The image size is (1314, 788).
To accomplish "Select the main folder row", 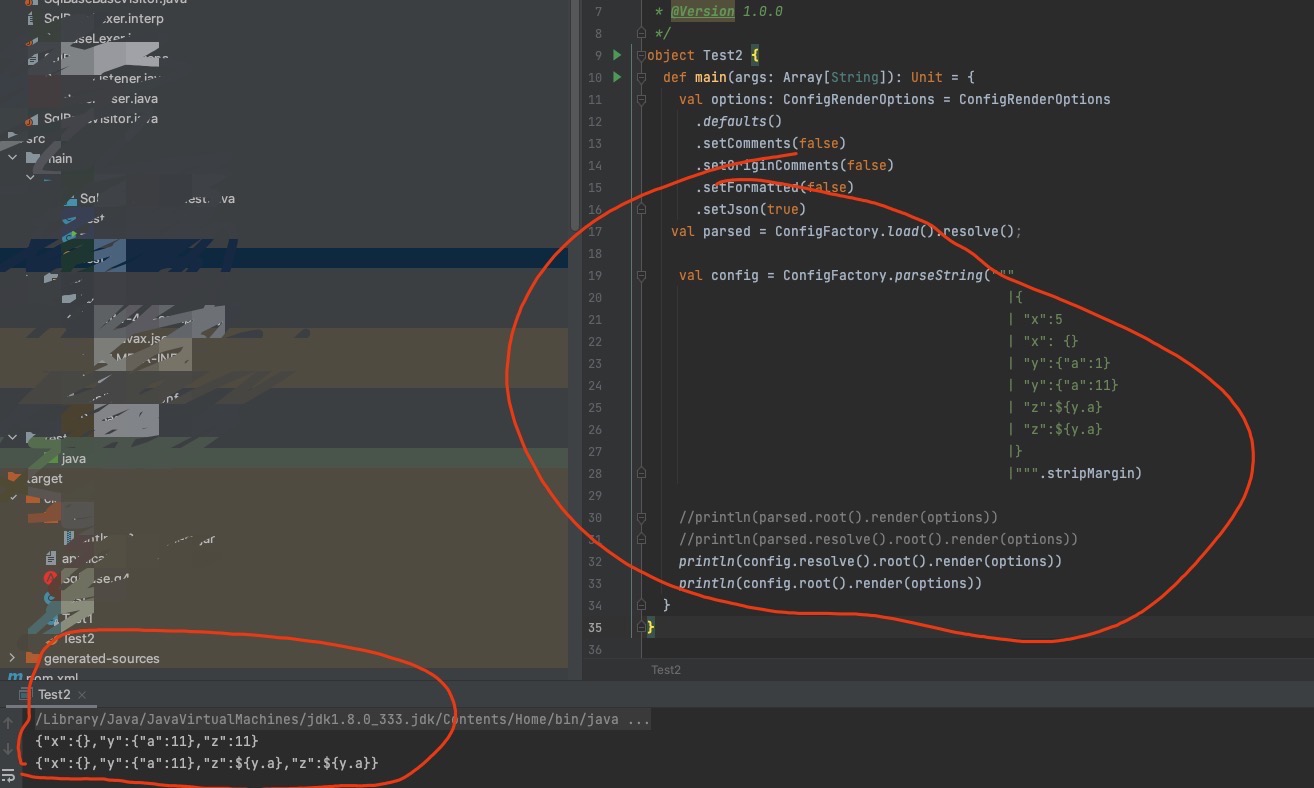I will 284,158.
